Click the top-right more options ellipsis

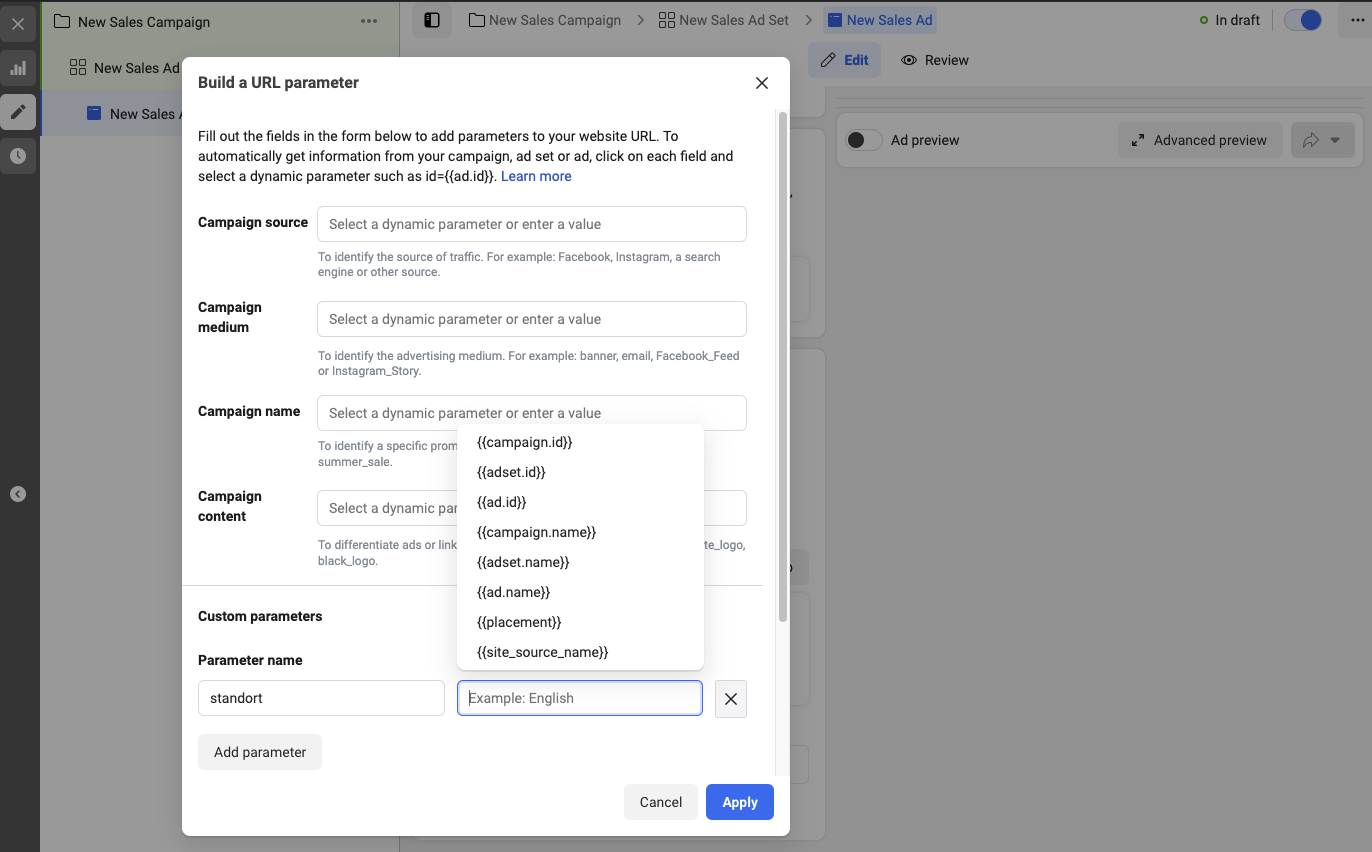click(1355, 20)
